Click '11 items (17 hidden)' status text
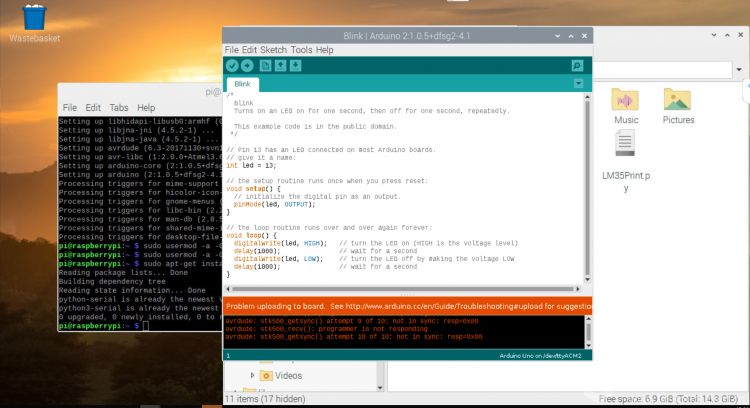The image size is (750, 408). 265,398
